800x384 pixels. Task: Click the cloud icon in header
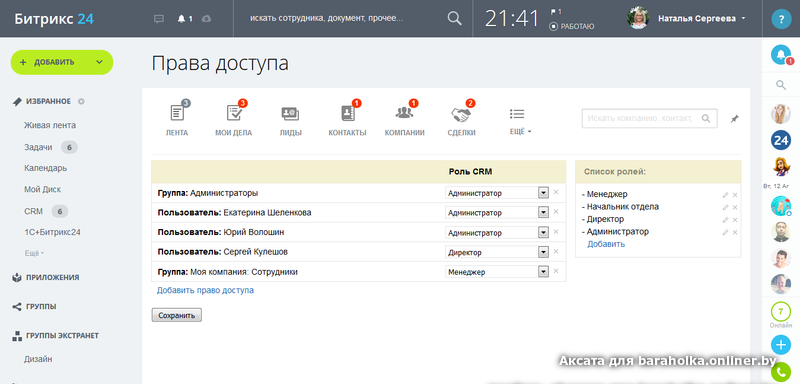tap(207, 19)
